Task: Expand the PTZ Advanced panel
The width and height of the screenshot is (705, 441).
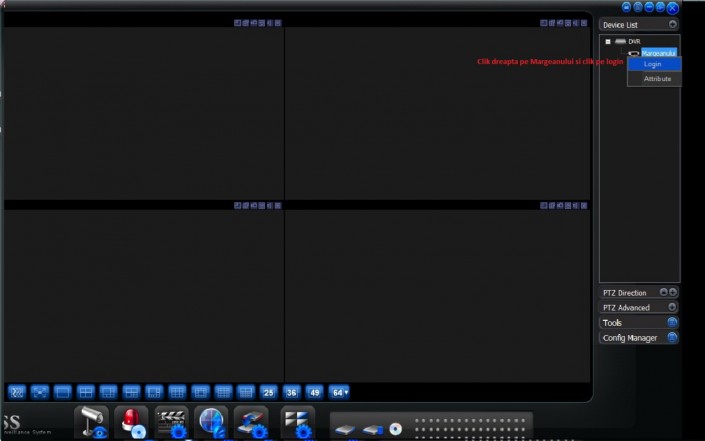Action: [x=672, y=308]
